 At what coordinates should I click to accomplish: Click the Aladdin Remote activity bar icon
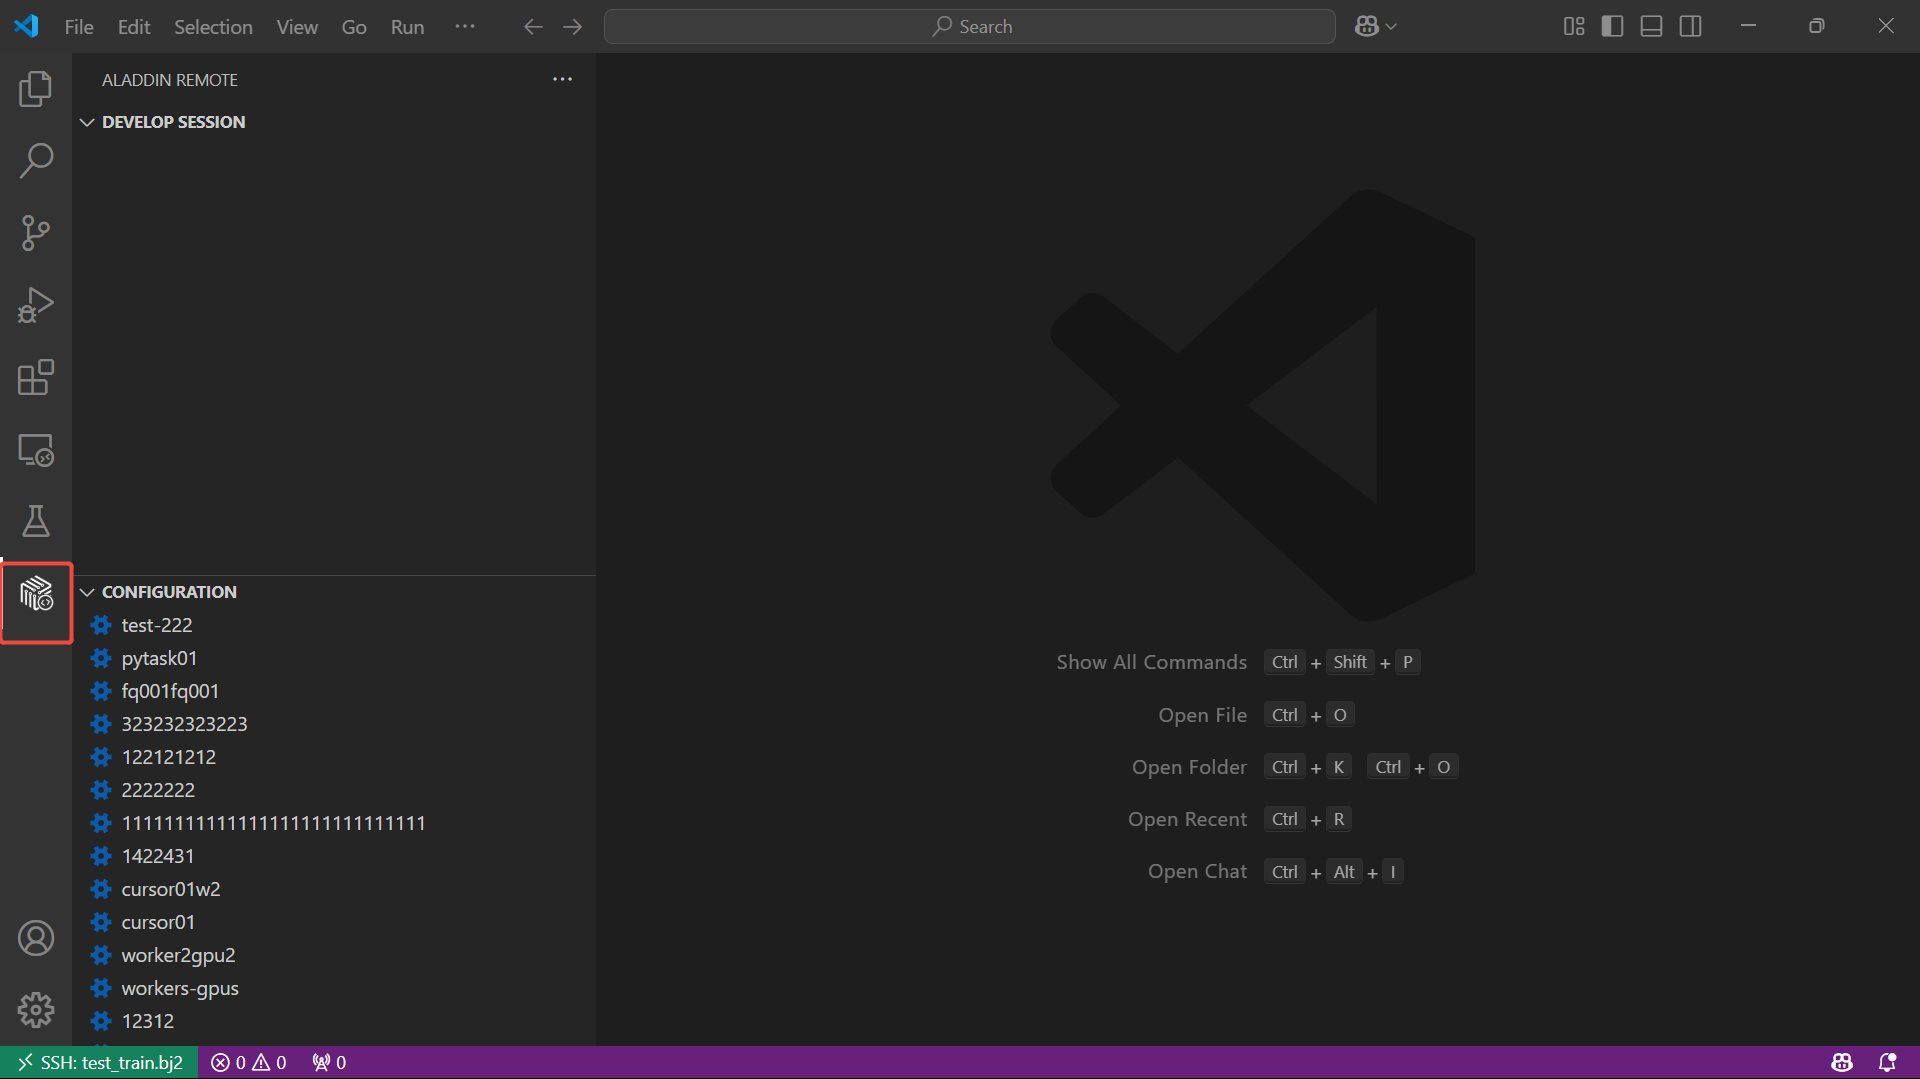coord(36,594)
